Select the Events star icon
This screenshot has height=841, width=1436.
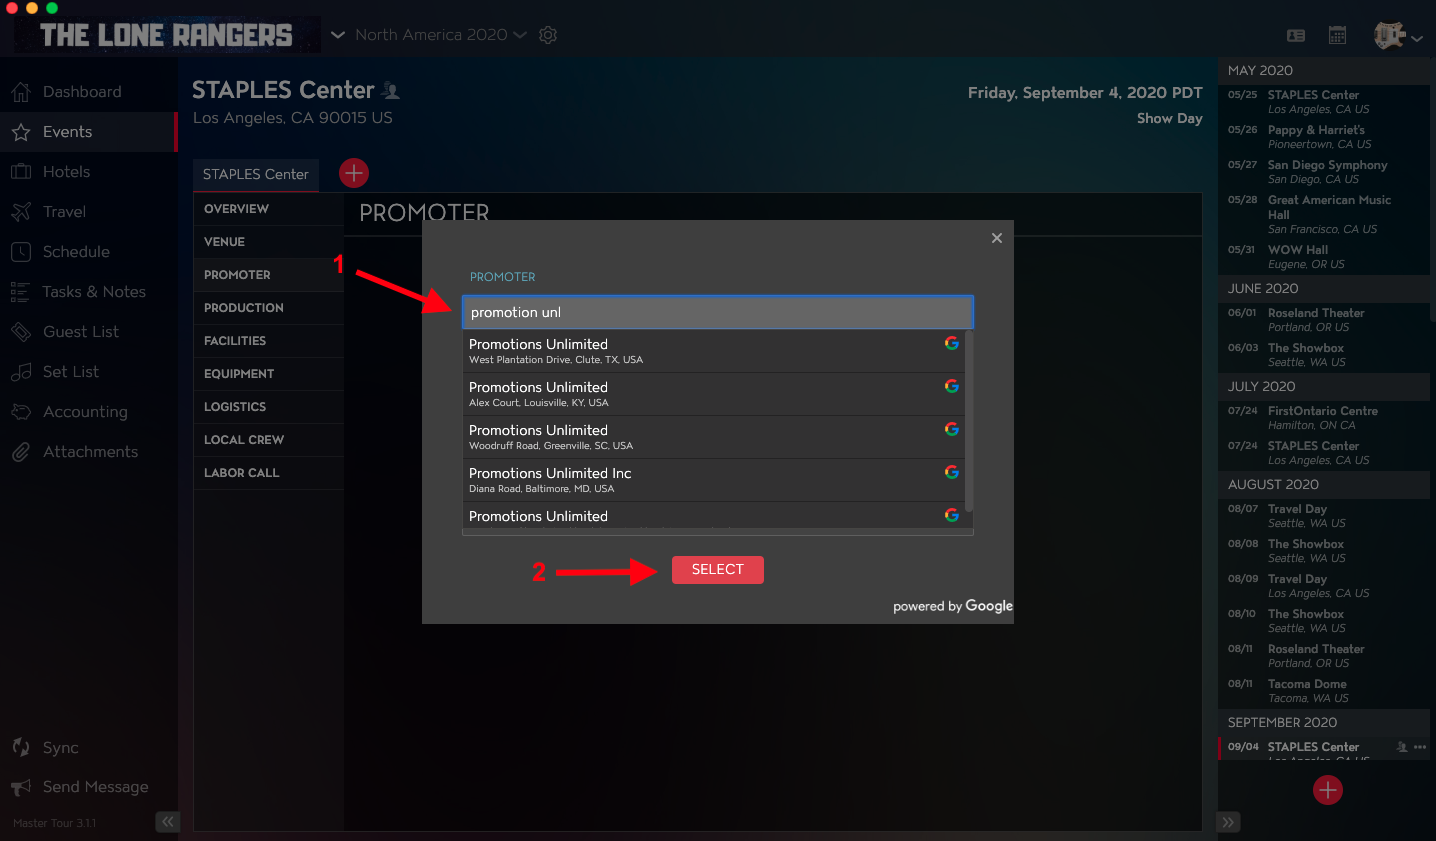coord(21,132)
